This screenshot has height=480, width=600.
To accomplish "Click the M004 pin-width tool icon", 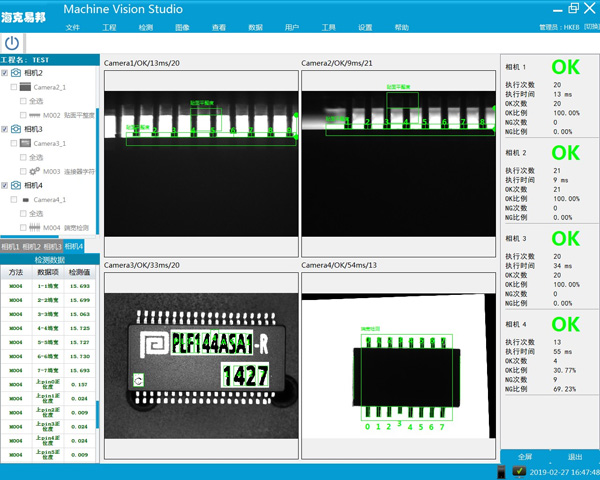I will coord(35,227).
